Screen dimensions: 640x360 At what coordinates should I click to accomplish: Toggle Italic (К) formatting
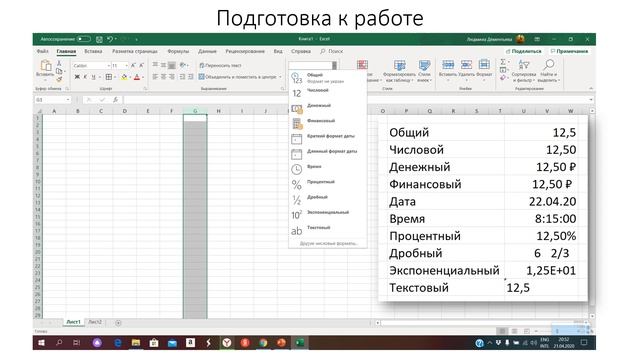tap(85, 77)
